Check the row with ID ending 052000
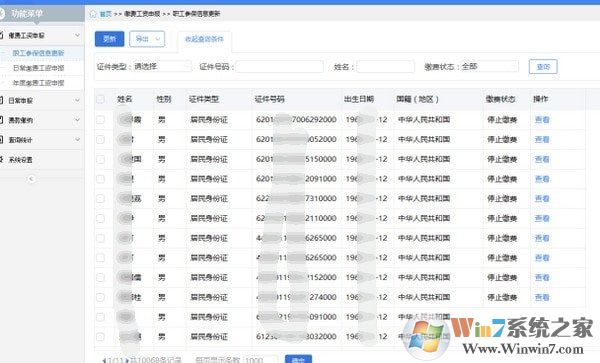The height and width of the screenshot is (363, 600). click(x=100, y=140)
